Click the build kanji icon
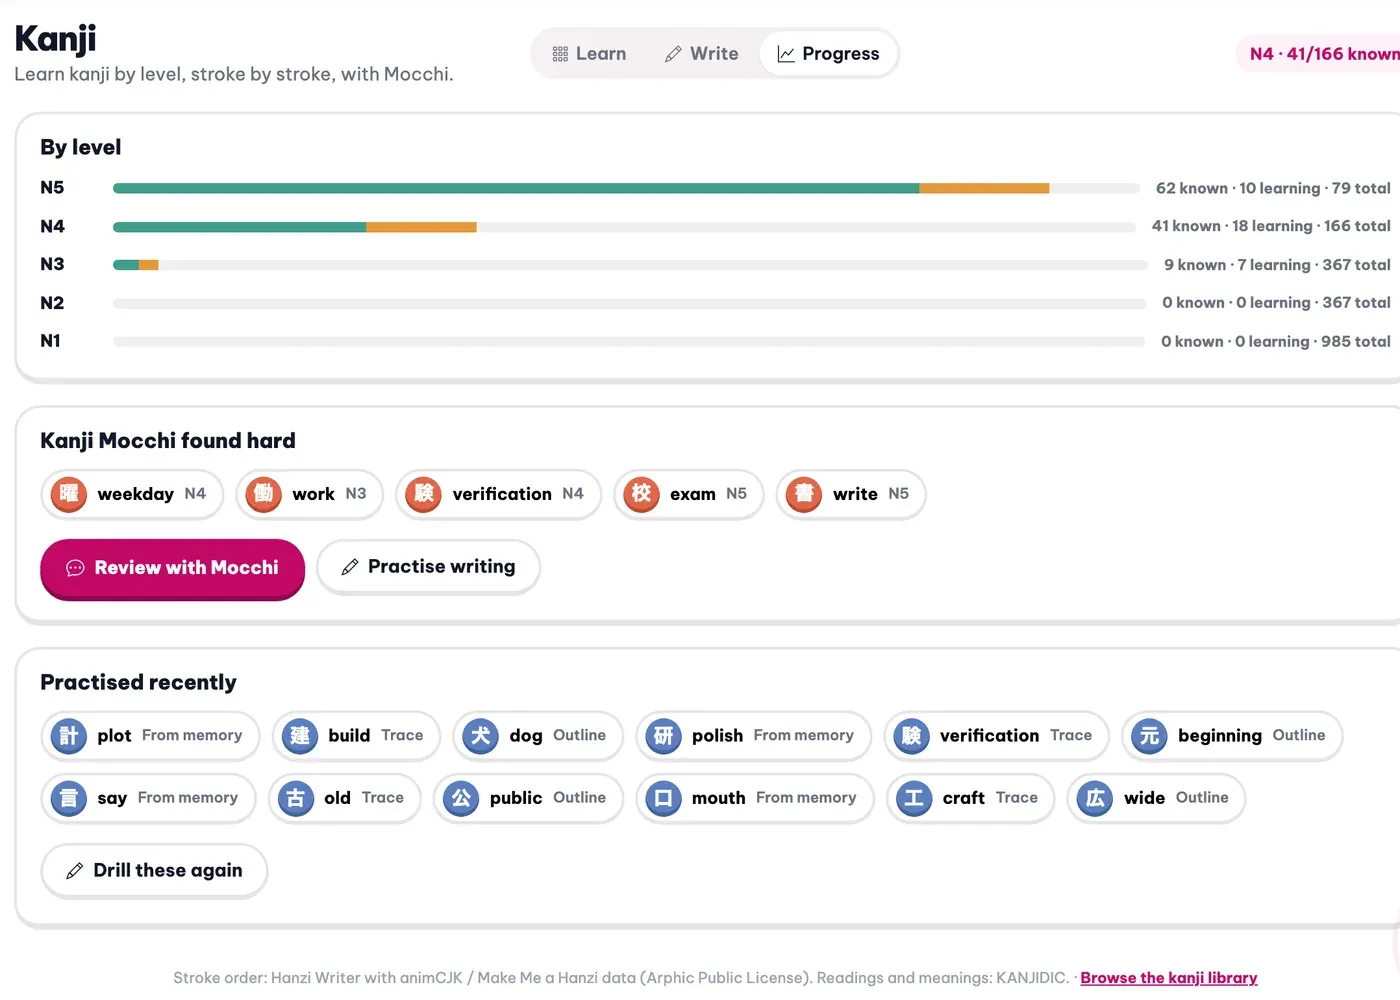Image resolution: width=1400 pixels, height=1000 pixels. click(300, 736)
